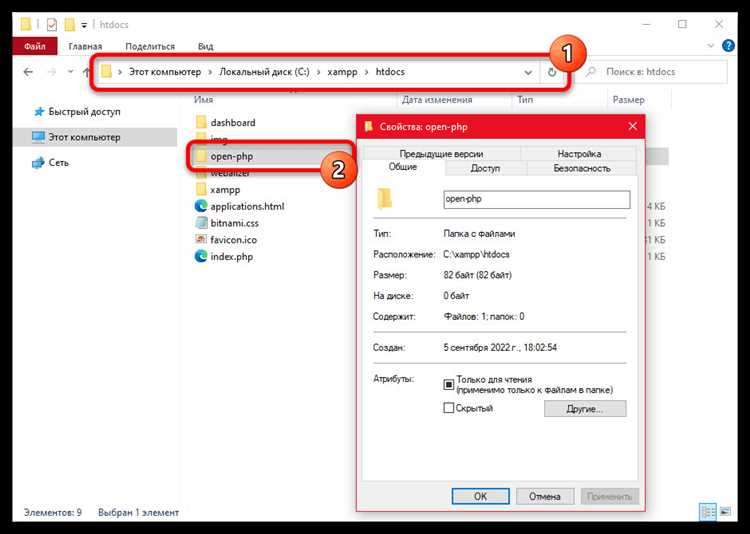The height and width of the screenshot is (534, 750).
Task: Click the Другие... attributes button
Action: click(585, 409)
